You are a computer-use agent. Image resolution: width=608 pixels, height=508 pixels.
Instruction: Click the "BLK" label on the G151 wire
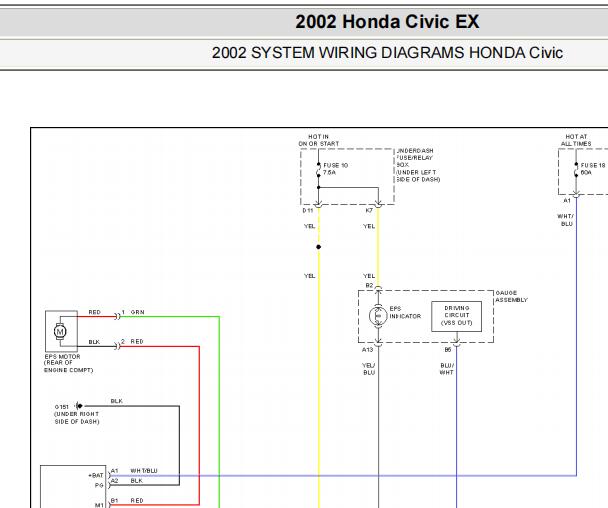116,401
